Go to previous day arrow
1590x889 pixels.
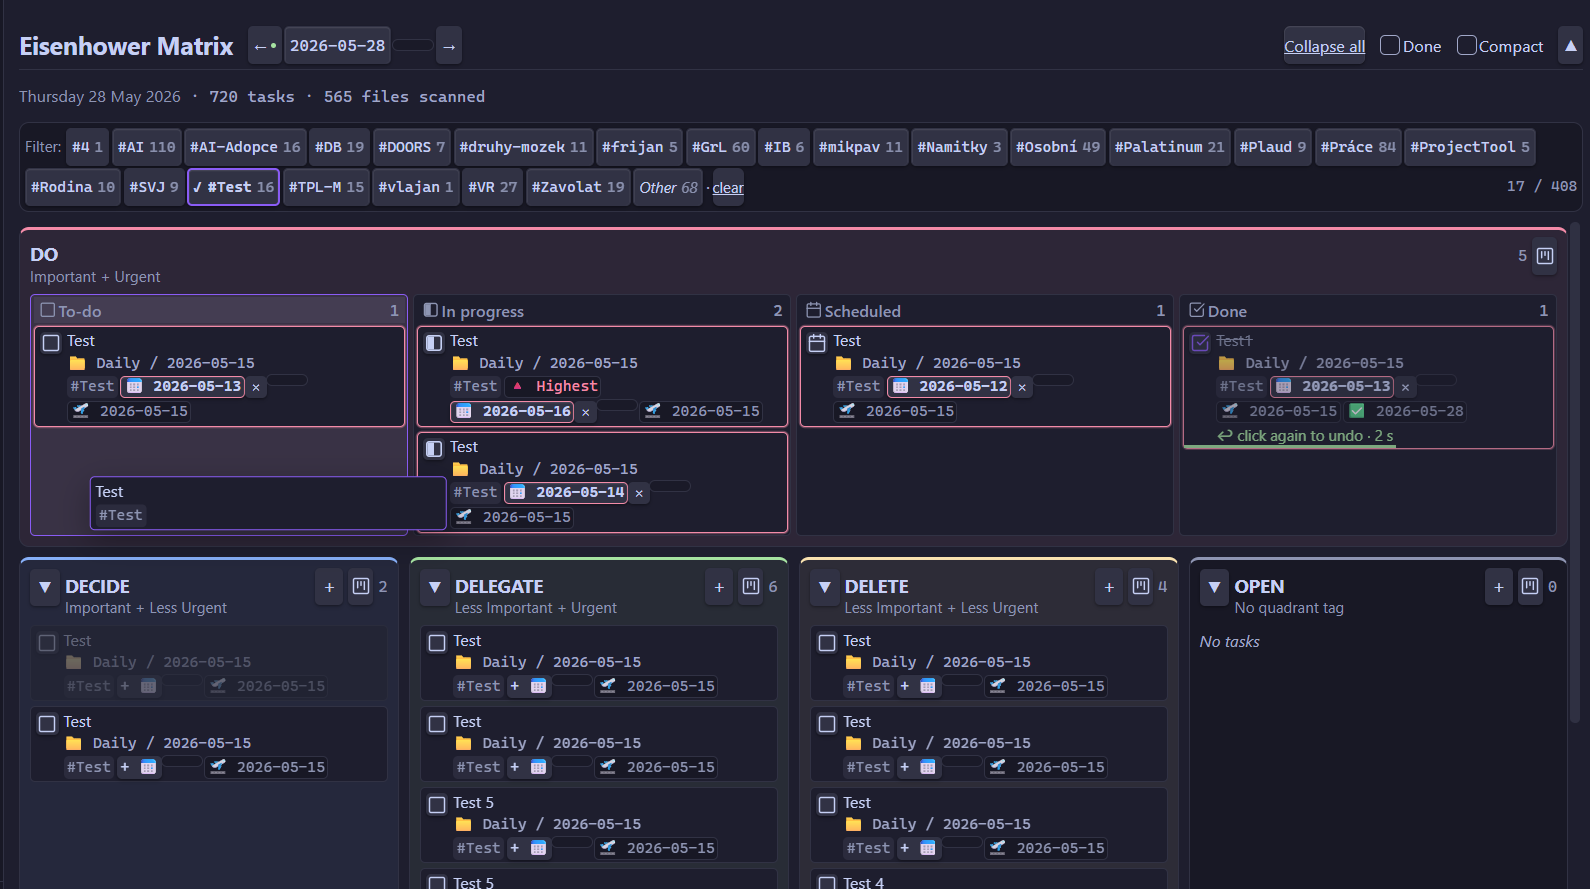265,46
